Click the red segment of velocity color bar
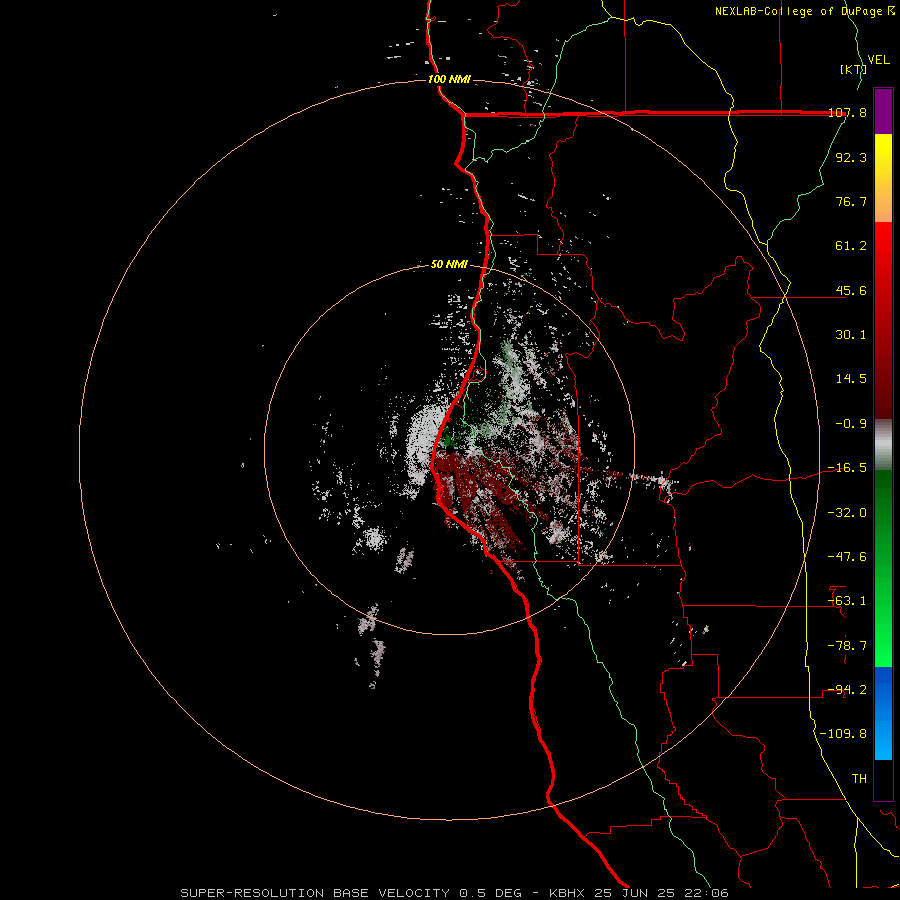 click(883, 320)
